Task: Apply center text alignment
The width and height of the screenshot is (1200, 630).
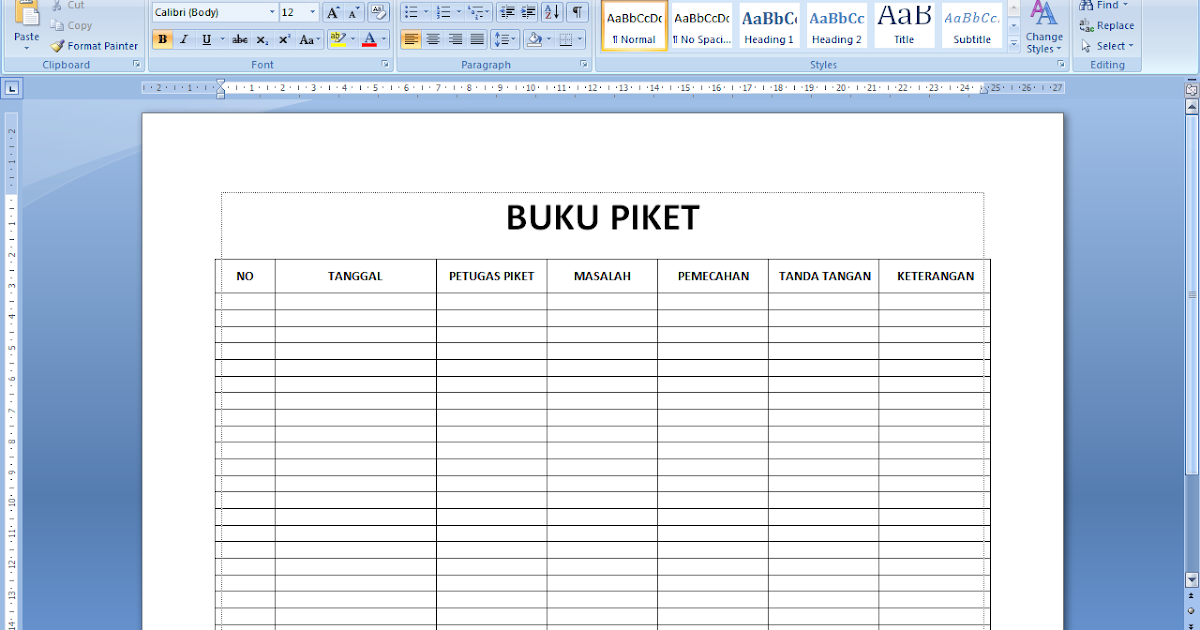Action: (x=432, y=38)
